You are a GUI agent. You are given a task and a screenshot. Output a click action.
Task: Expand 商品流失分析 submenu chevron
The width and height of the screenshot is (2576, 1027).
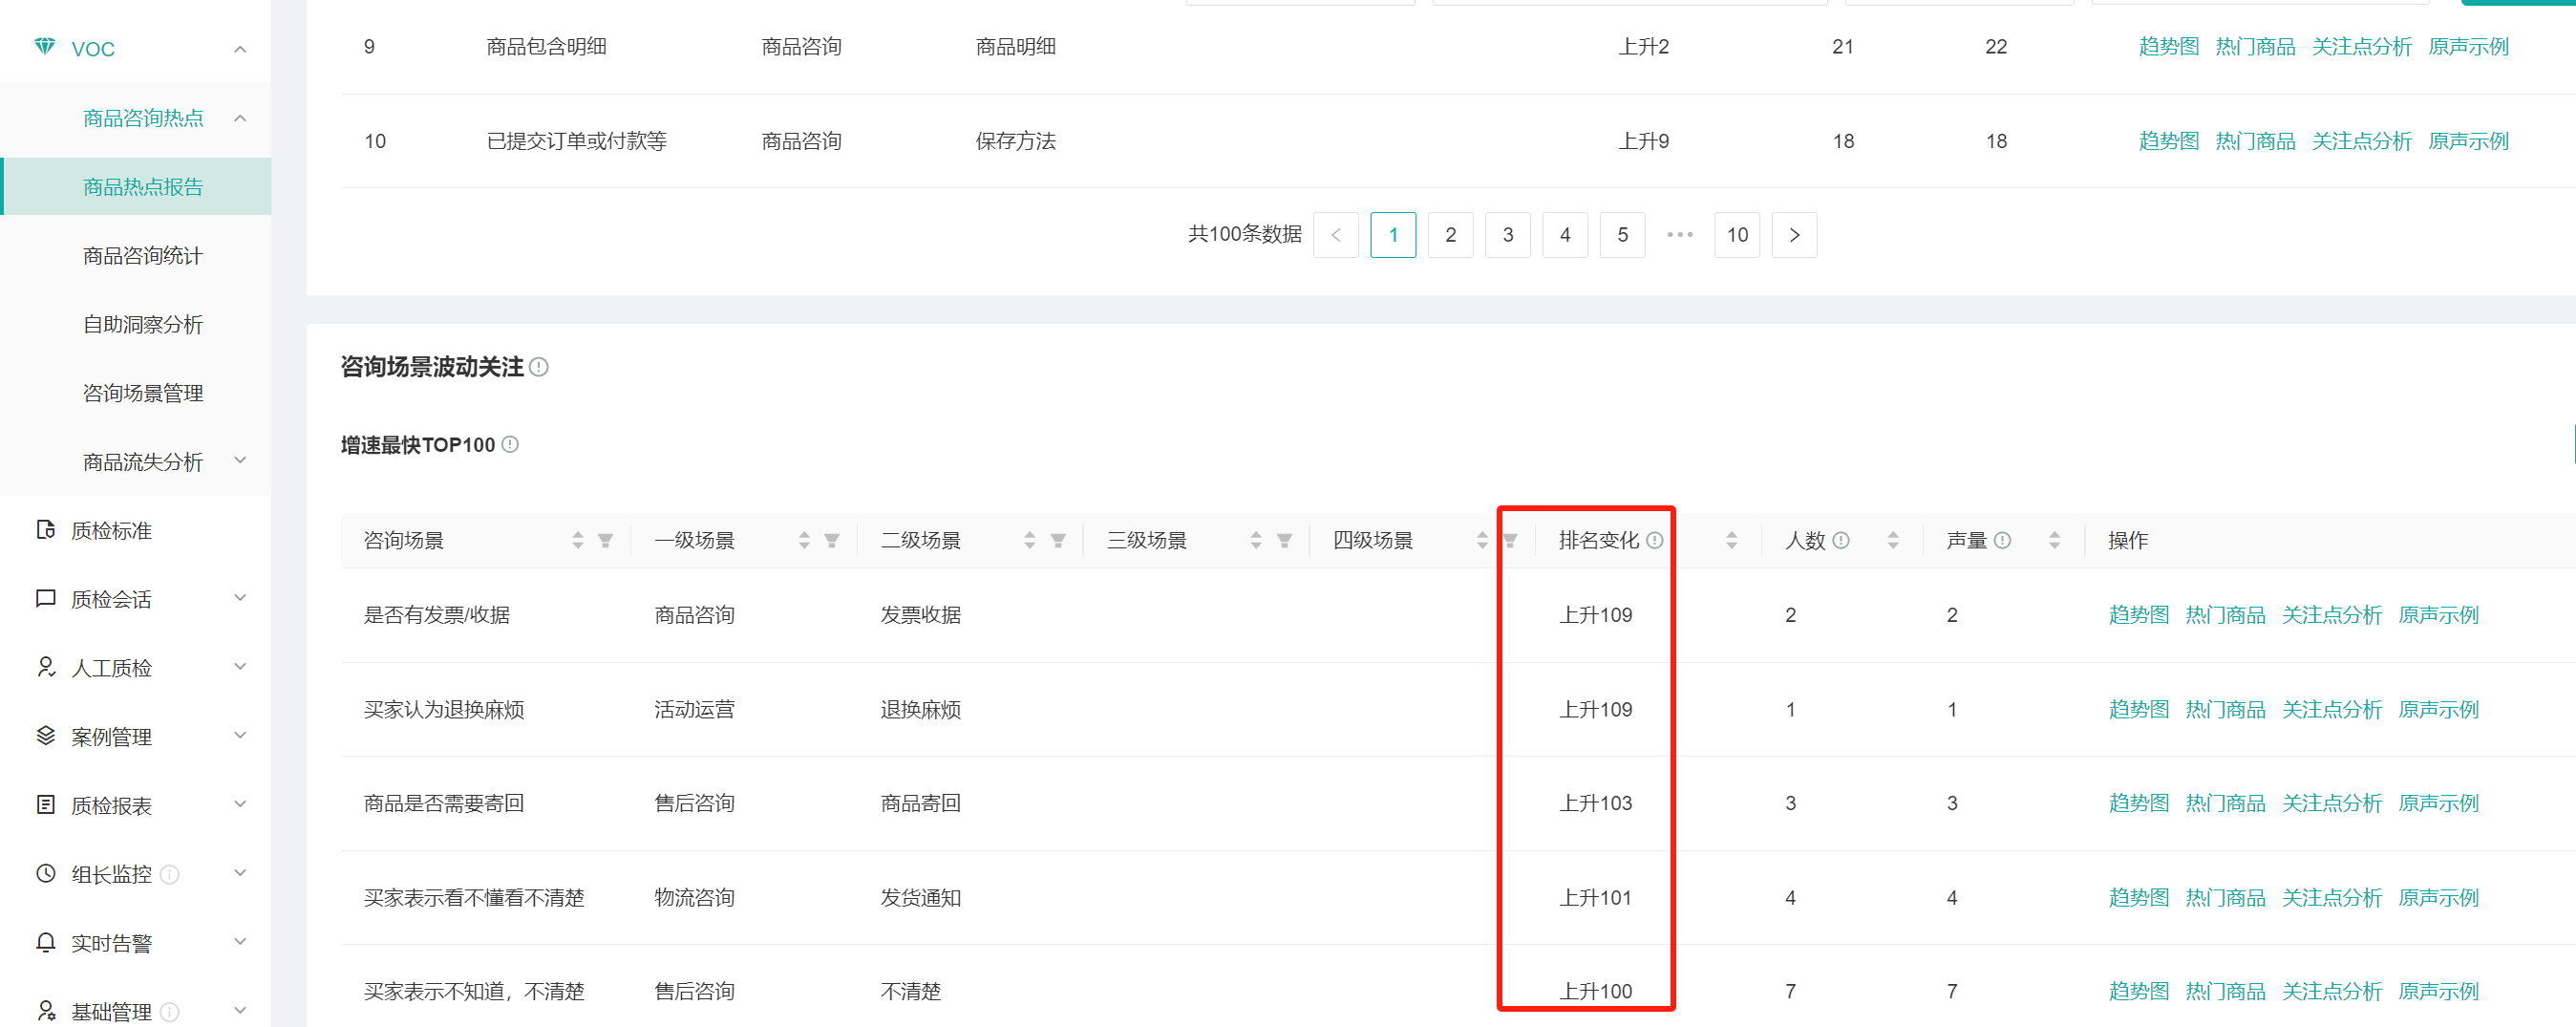pyautogui.click(x=240, y=460)
